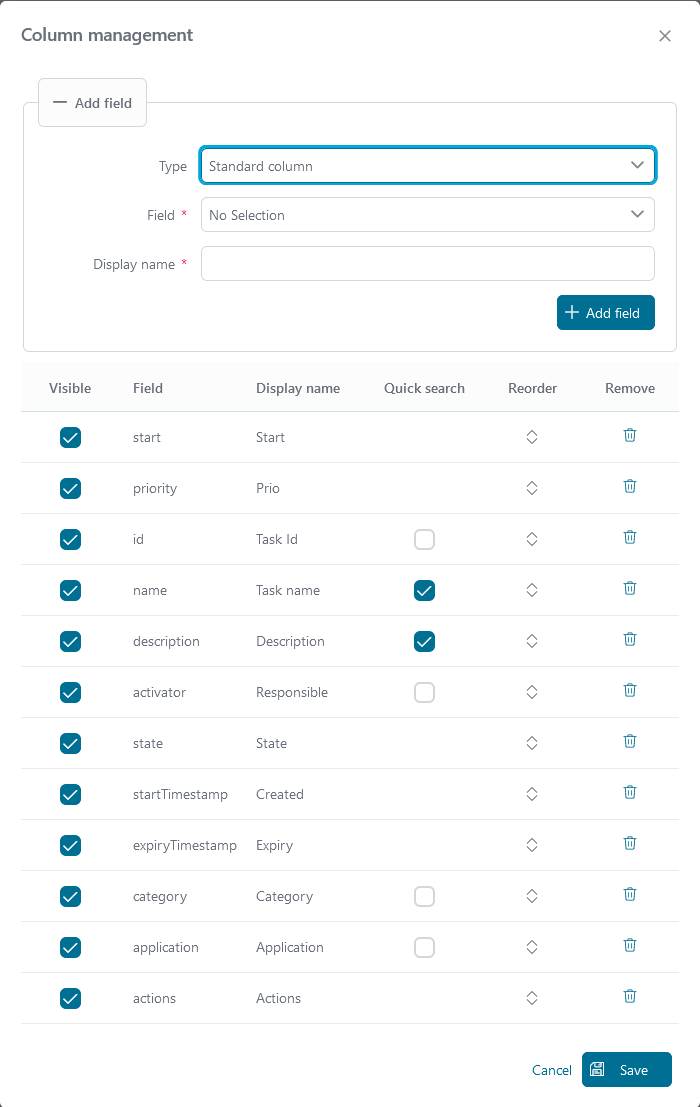Viewport: 700px width, 1107px height.
Task: Delete the application field row
Action: coord(630,945)
